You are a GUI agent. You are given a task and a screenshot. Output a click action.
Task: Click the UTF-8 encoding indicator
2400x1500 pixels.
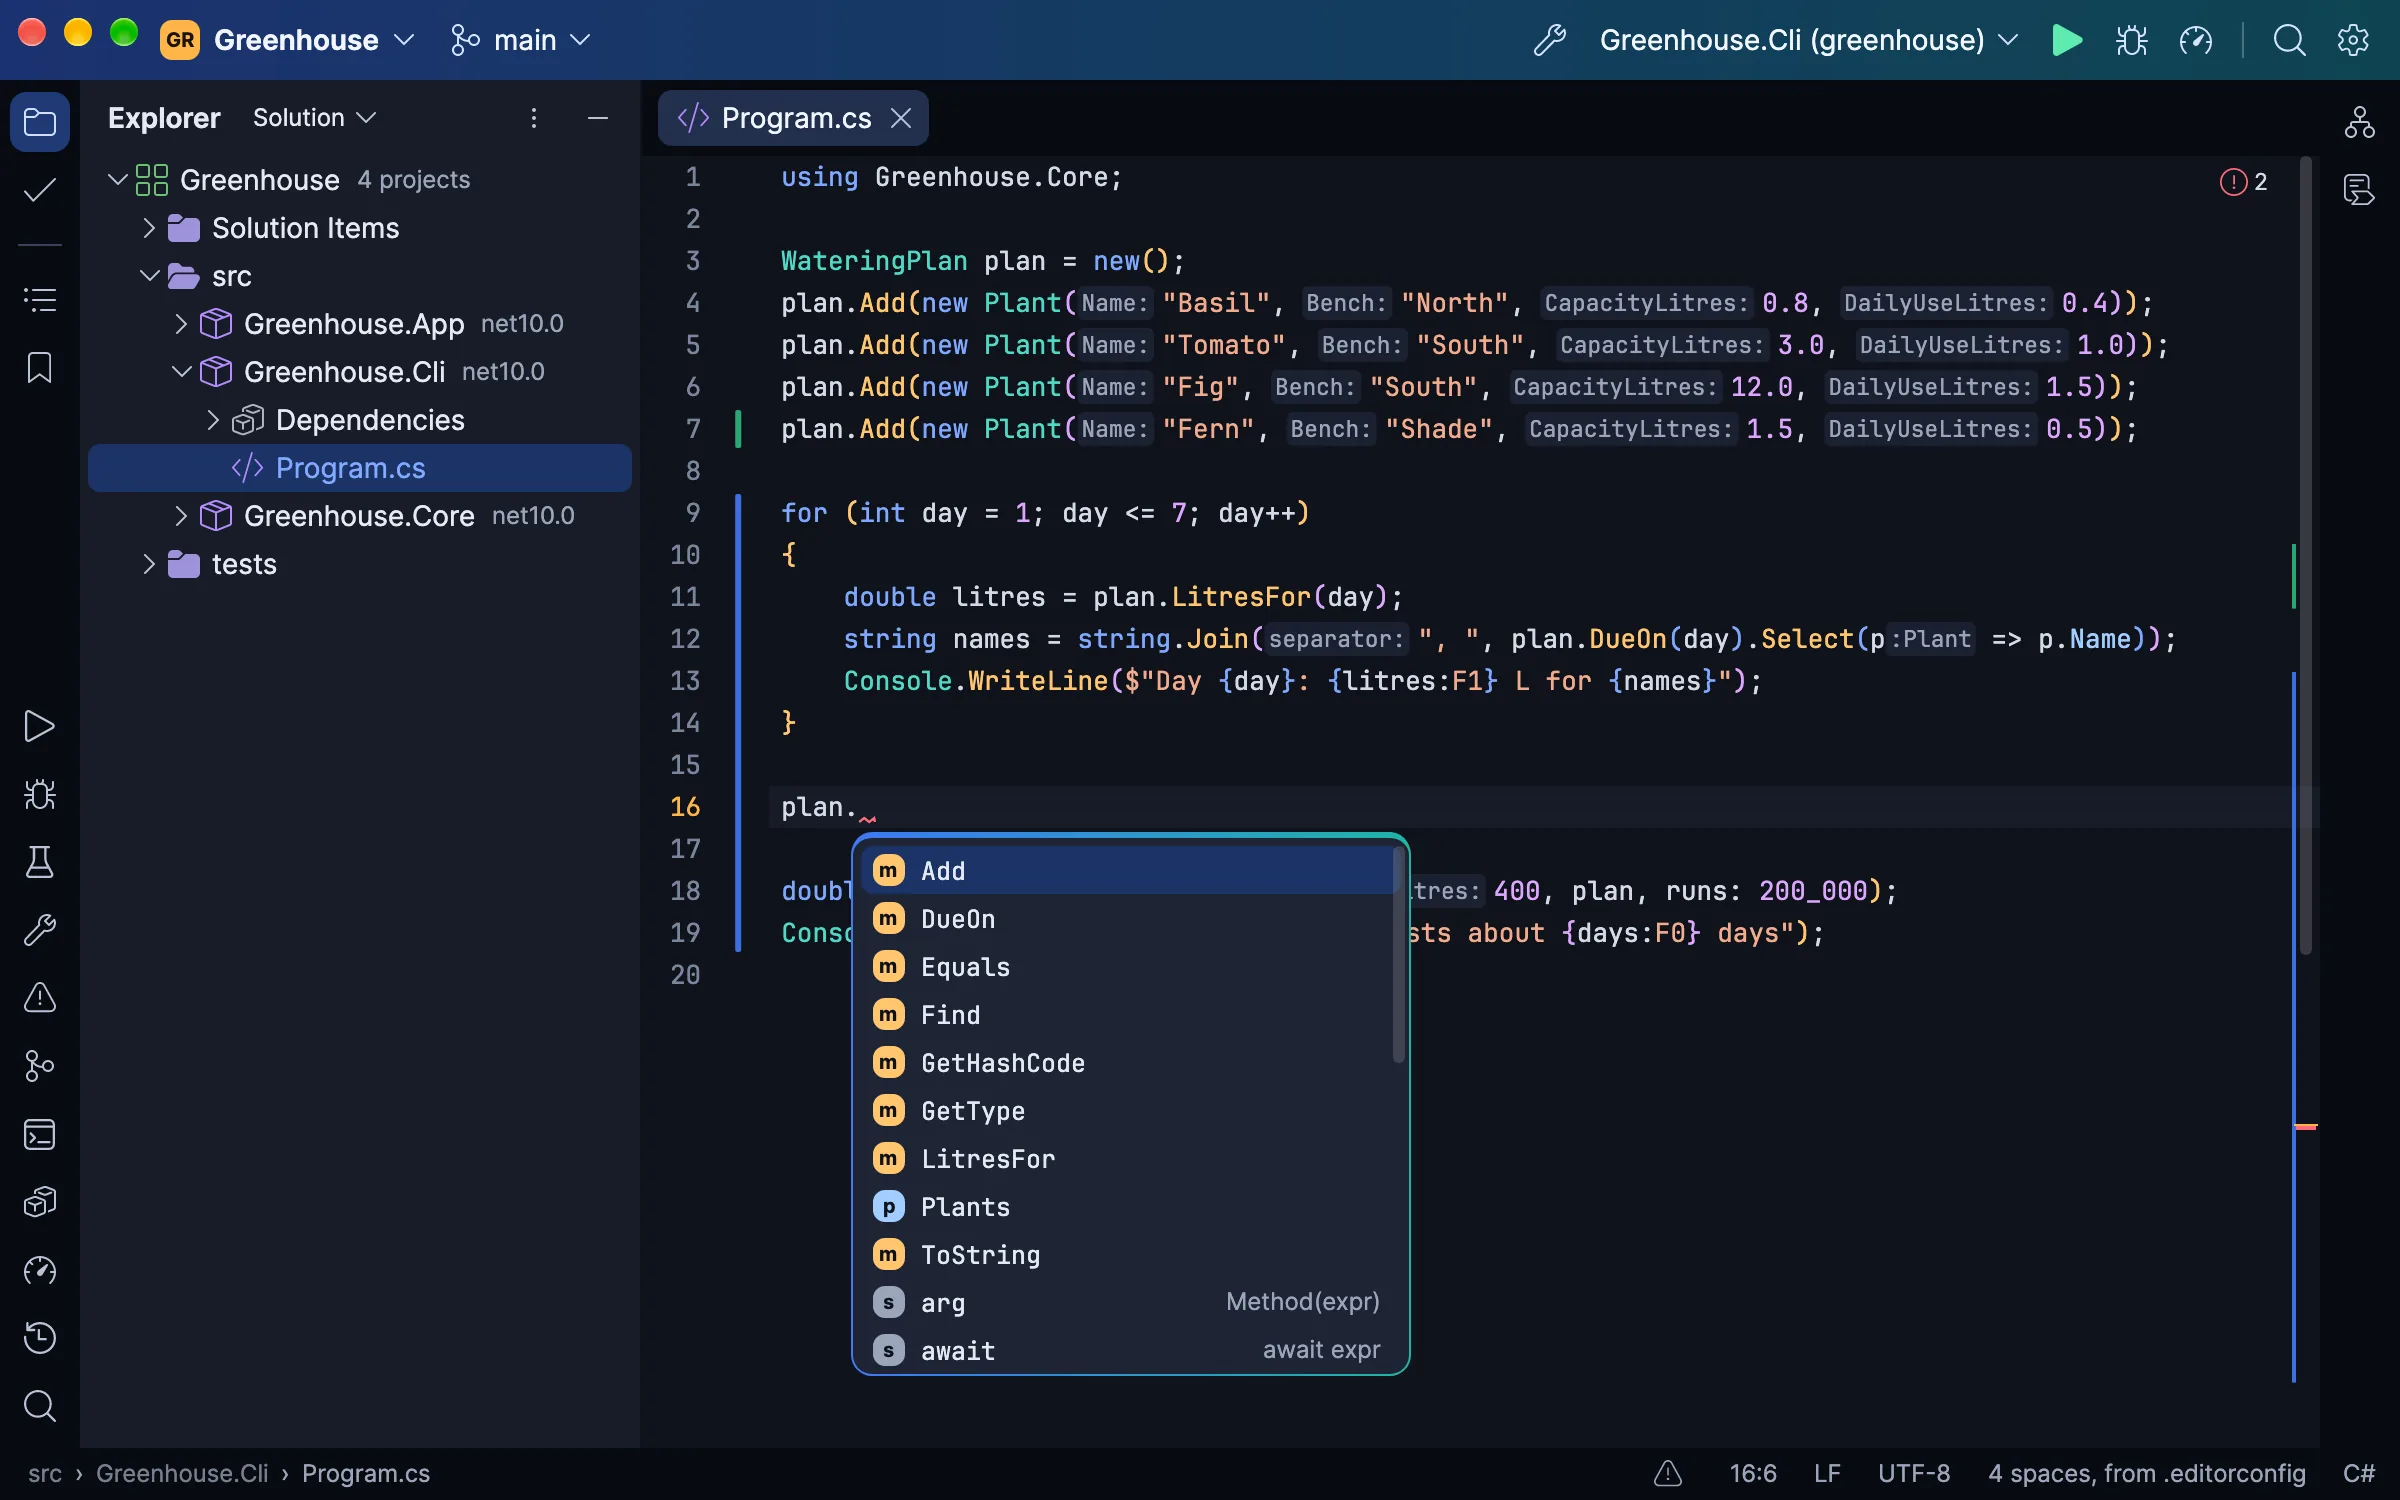[1914, 1473]
